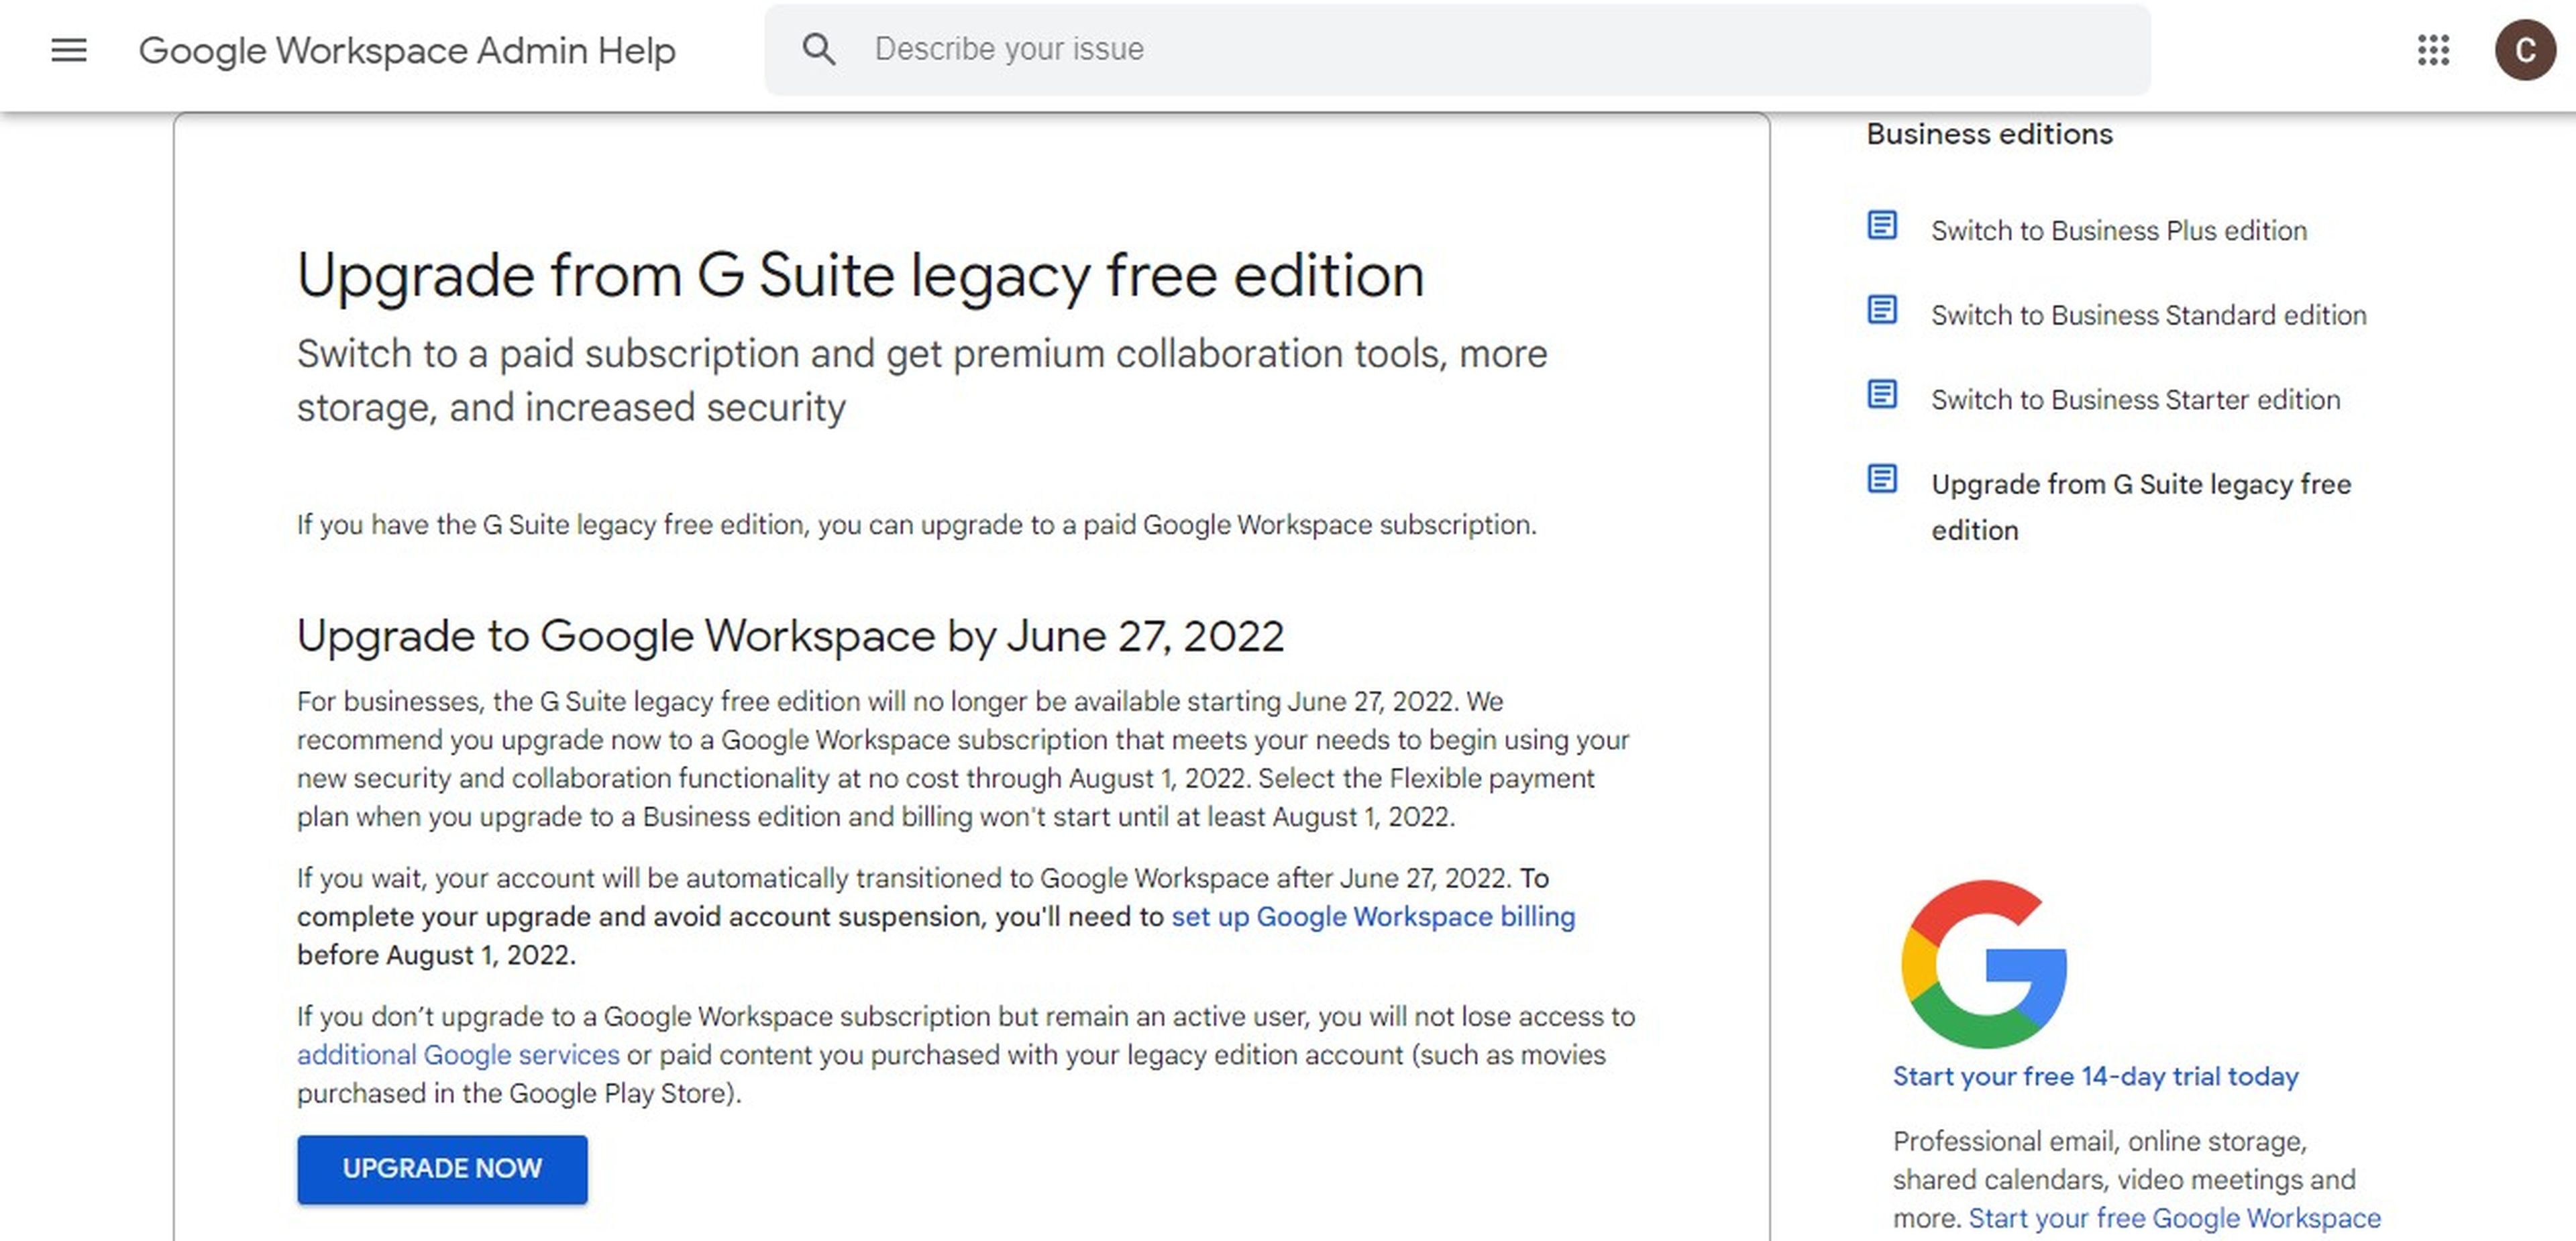Click the Business Standard article icon

pyautogui.click(x=1882, y=311)
